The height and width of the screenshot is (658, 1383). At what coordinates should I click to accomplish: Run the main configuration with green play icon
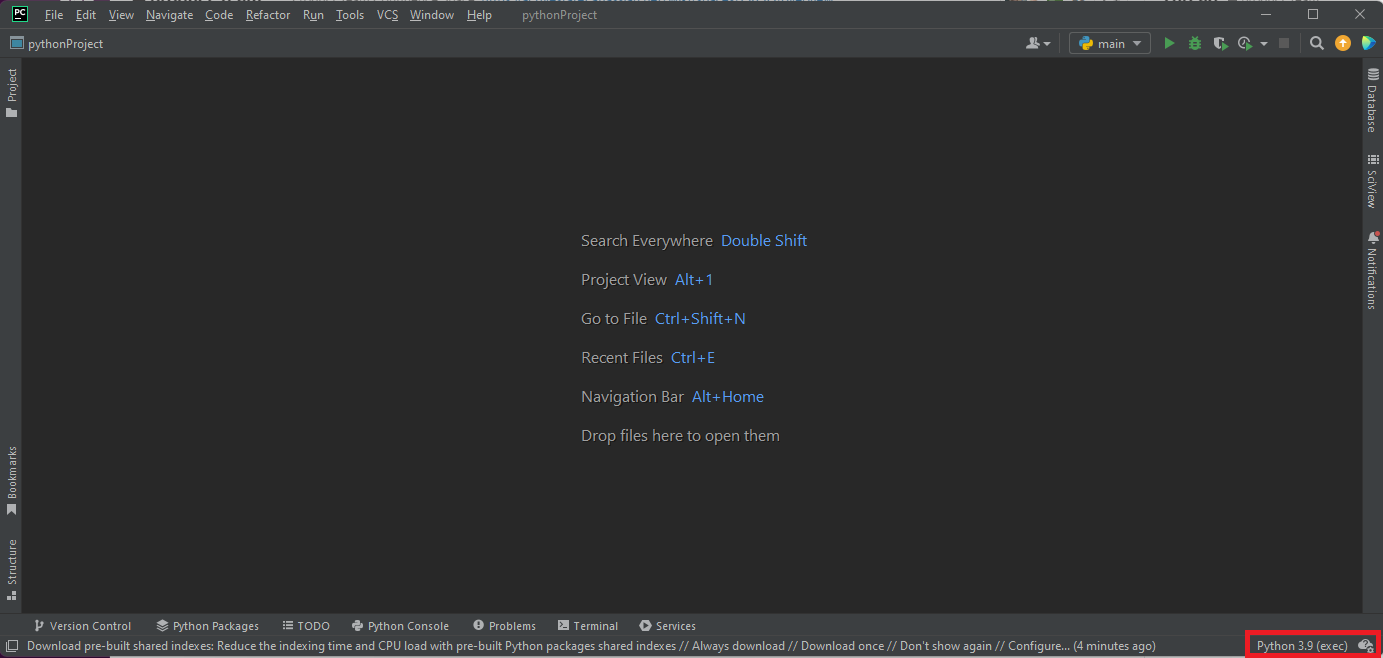point(1169,44)
